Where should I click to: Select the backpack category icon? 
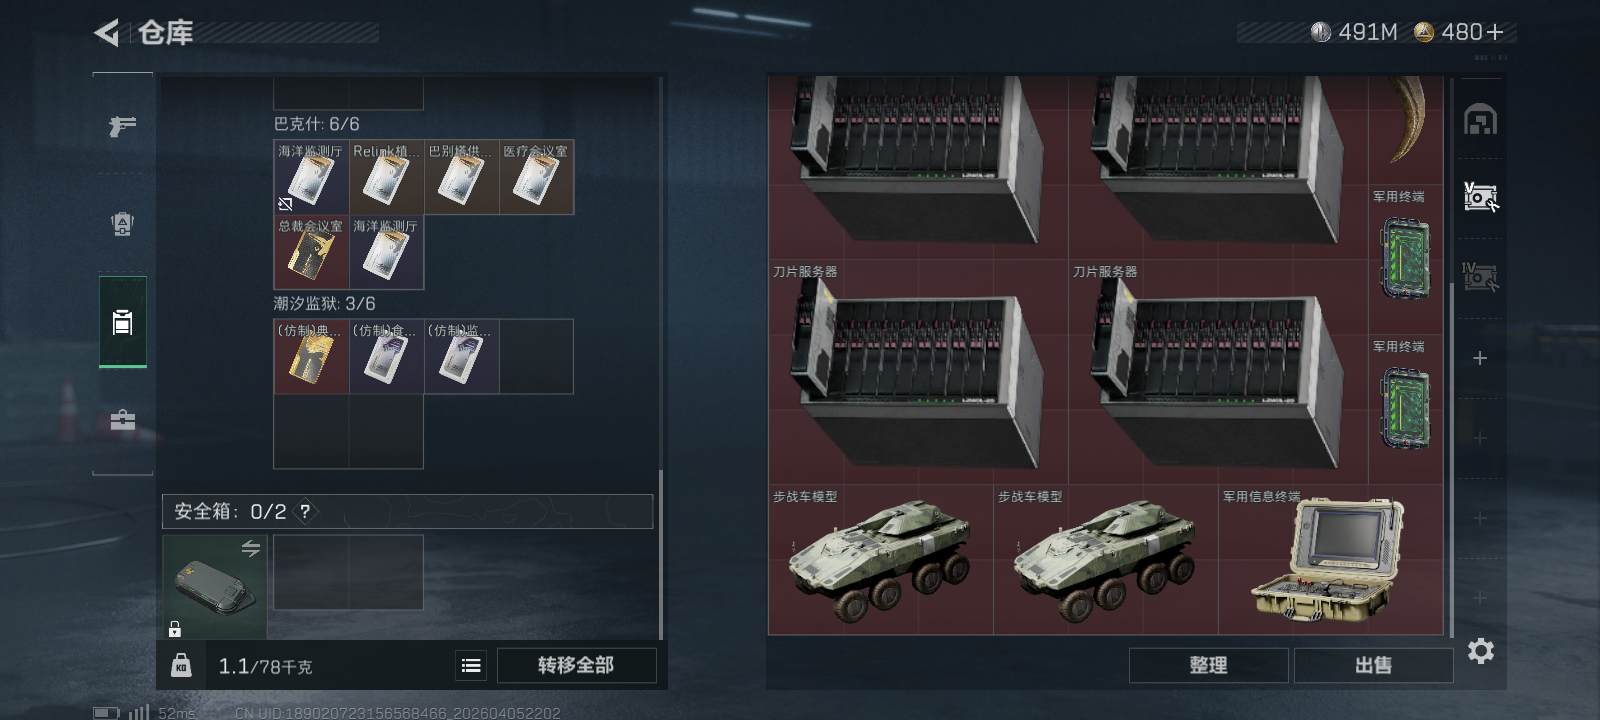coord(123,322)
